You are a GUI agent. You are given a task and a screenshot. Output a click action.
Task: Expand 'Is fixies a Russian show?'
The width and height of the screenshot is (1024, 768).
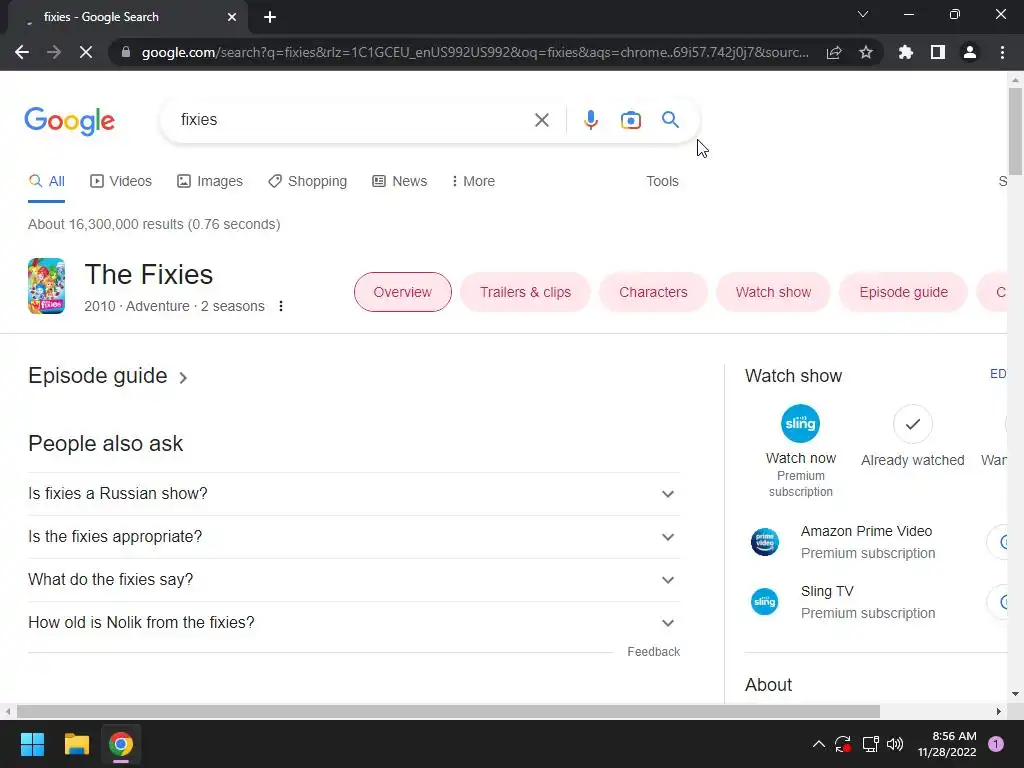point(354,494)
